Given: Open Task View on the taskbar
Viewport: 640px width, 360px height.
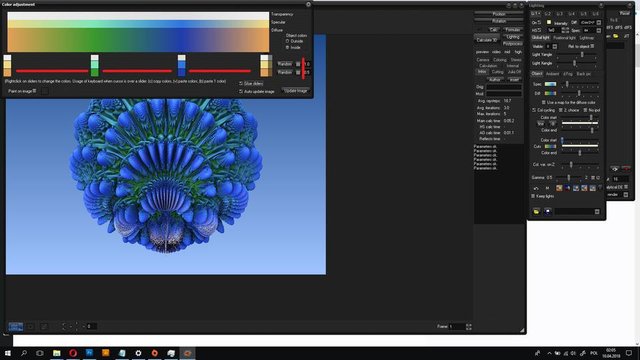Looking at the screenshot, I should (40, 353).
